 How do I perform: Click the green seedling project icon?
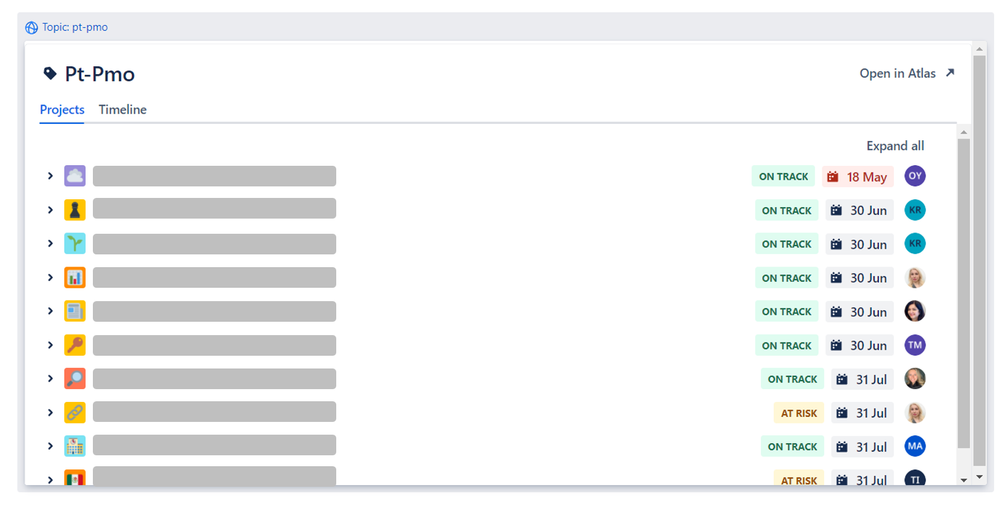[x=75, y=244]
